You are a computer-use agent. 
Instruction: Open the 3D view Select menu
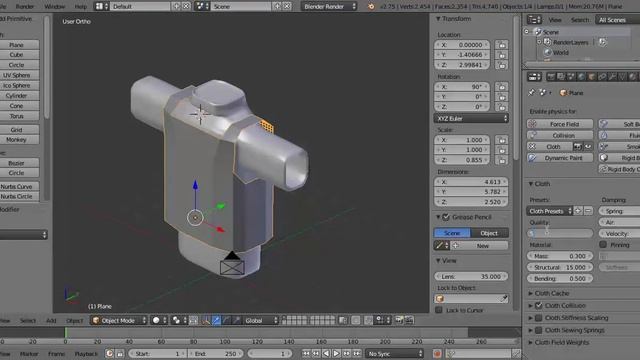28,321
